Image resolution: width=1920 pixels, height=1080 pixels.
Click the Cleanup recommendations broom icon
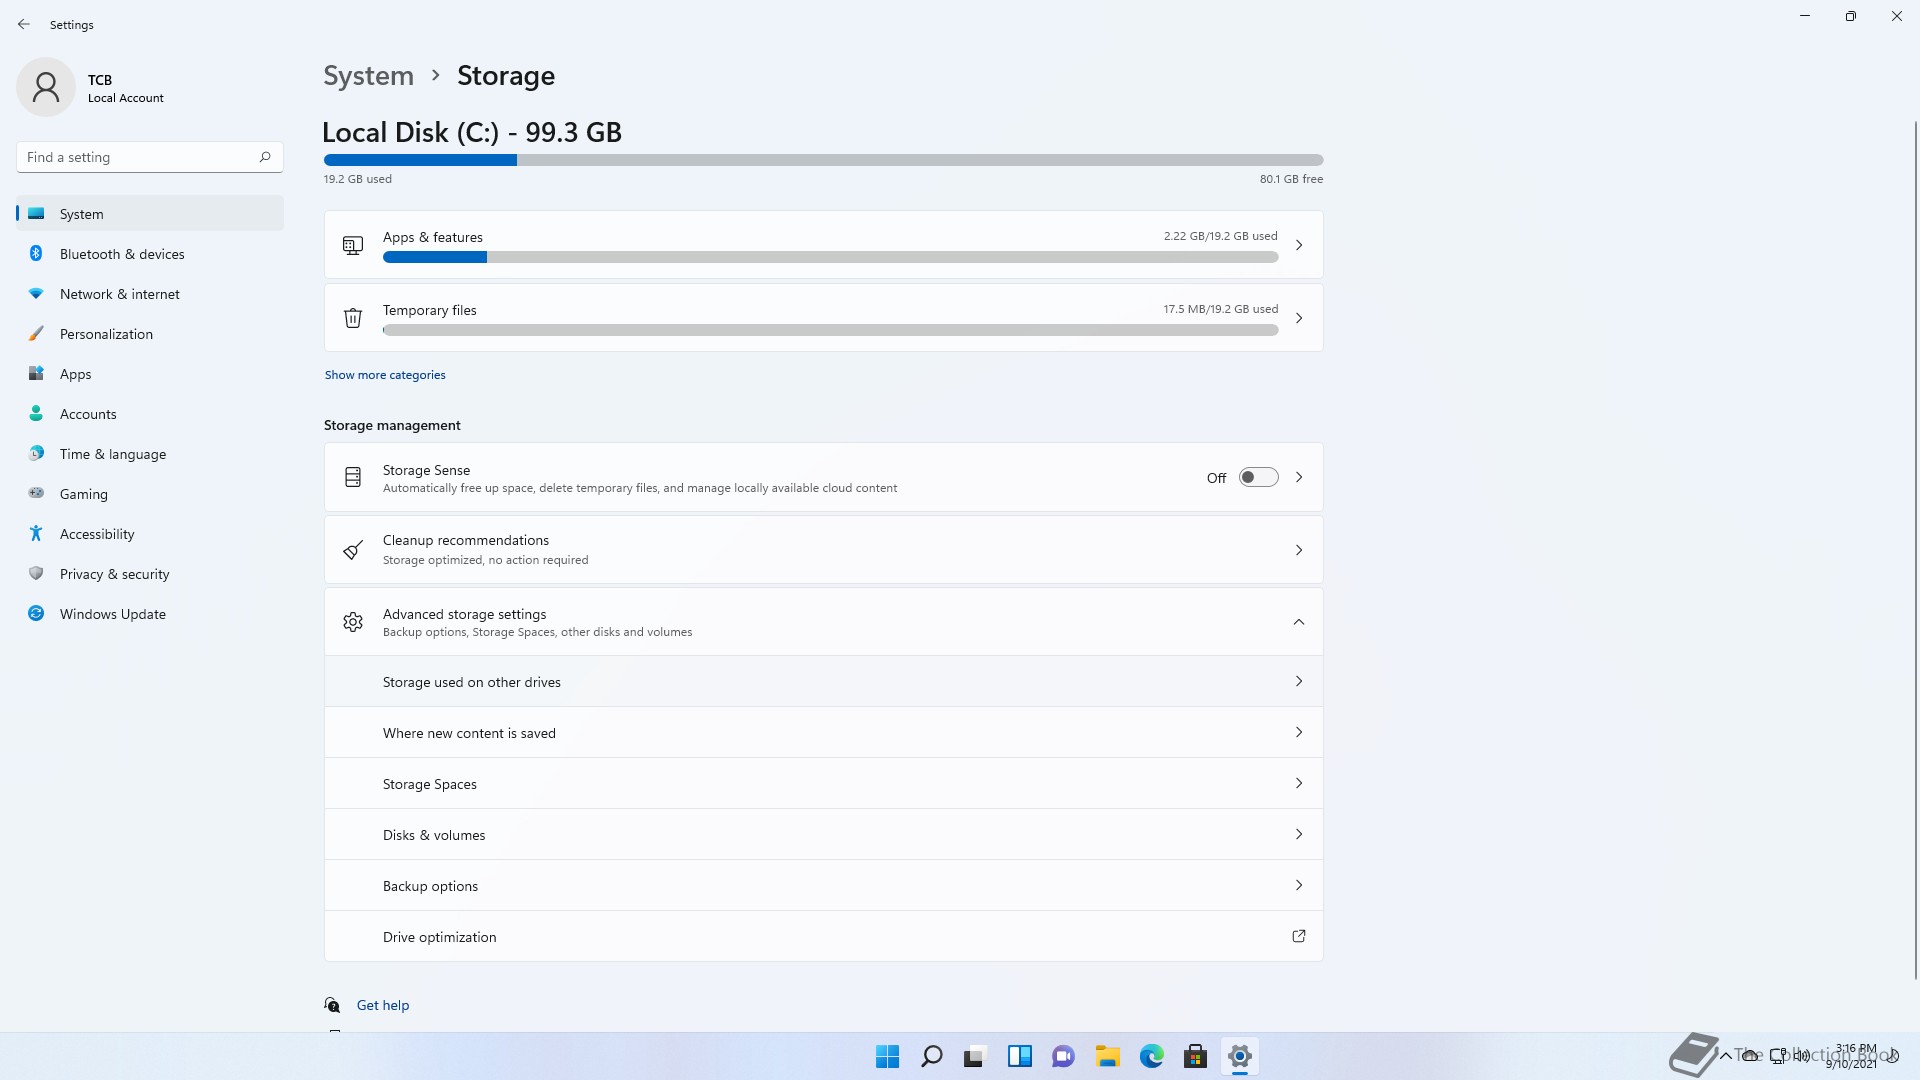click(x=353, y=550)
